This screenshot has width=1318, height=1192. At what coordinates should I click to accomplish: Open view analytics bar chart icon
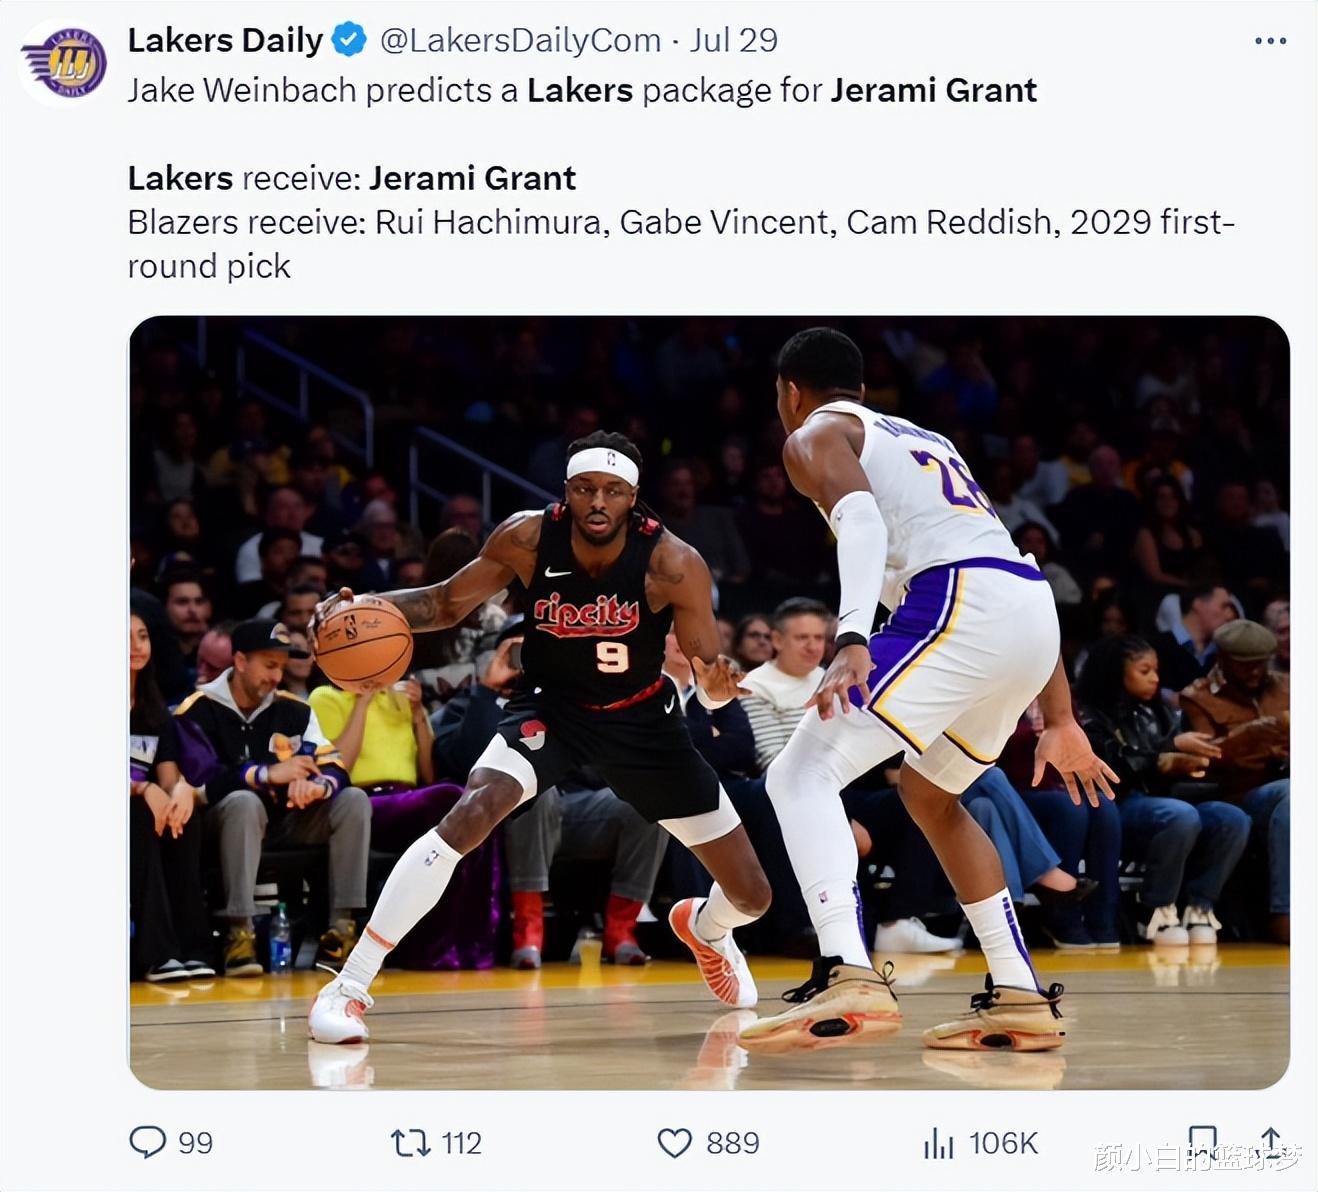[x=938, y=1143]
